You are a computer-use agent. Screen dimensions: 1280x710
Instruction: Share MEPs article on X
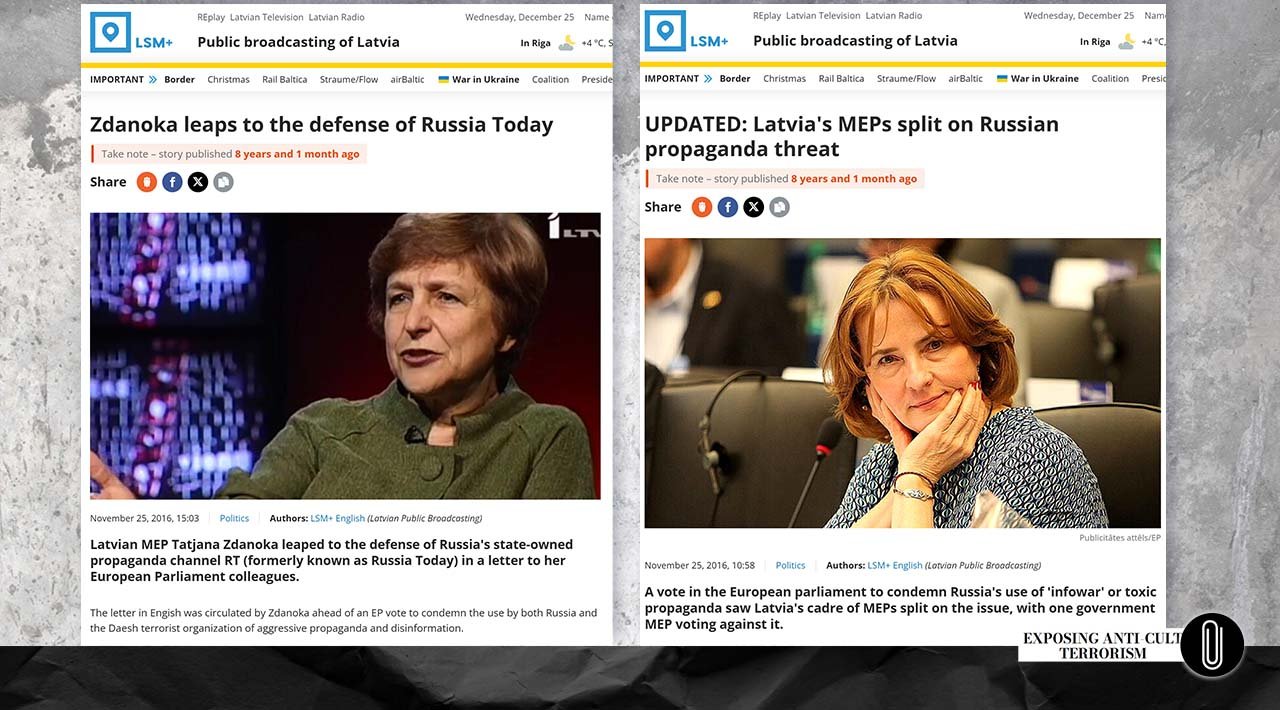[x=753, y=207]
